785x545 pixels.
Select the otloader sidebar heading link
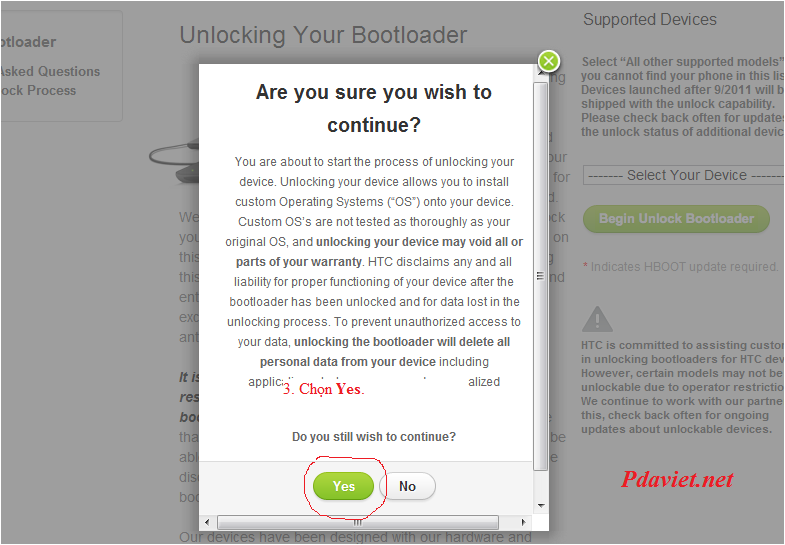tap(28, 42)
